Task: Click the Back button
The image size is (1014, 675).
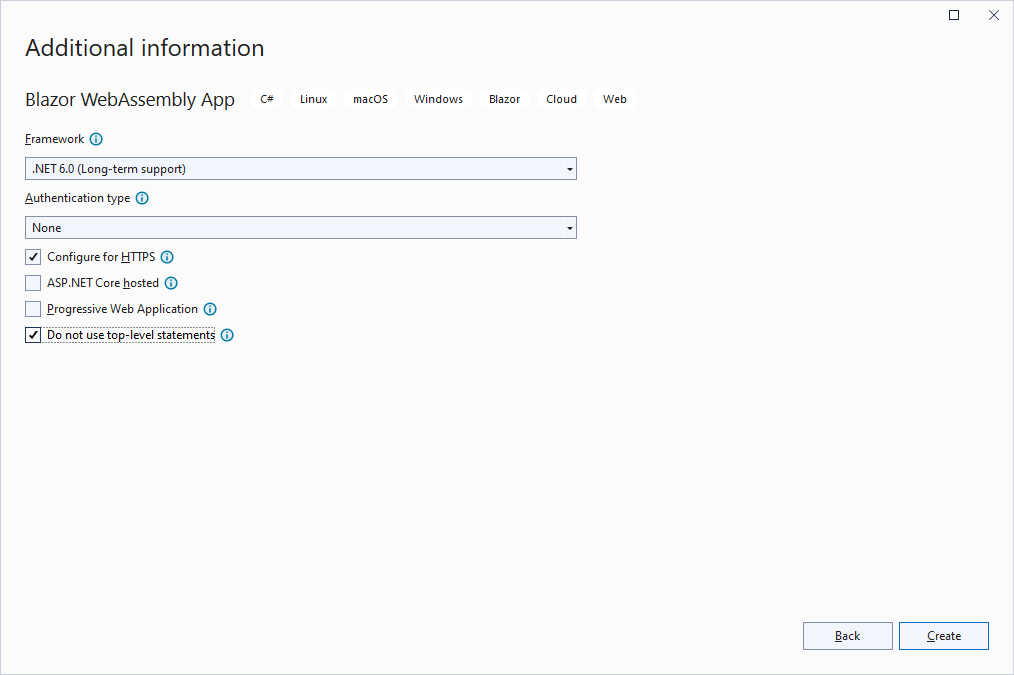Action: [847, 636]
